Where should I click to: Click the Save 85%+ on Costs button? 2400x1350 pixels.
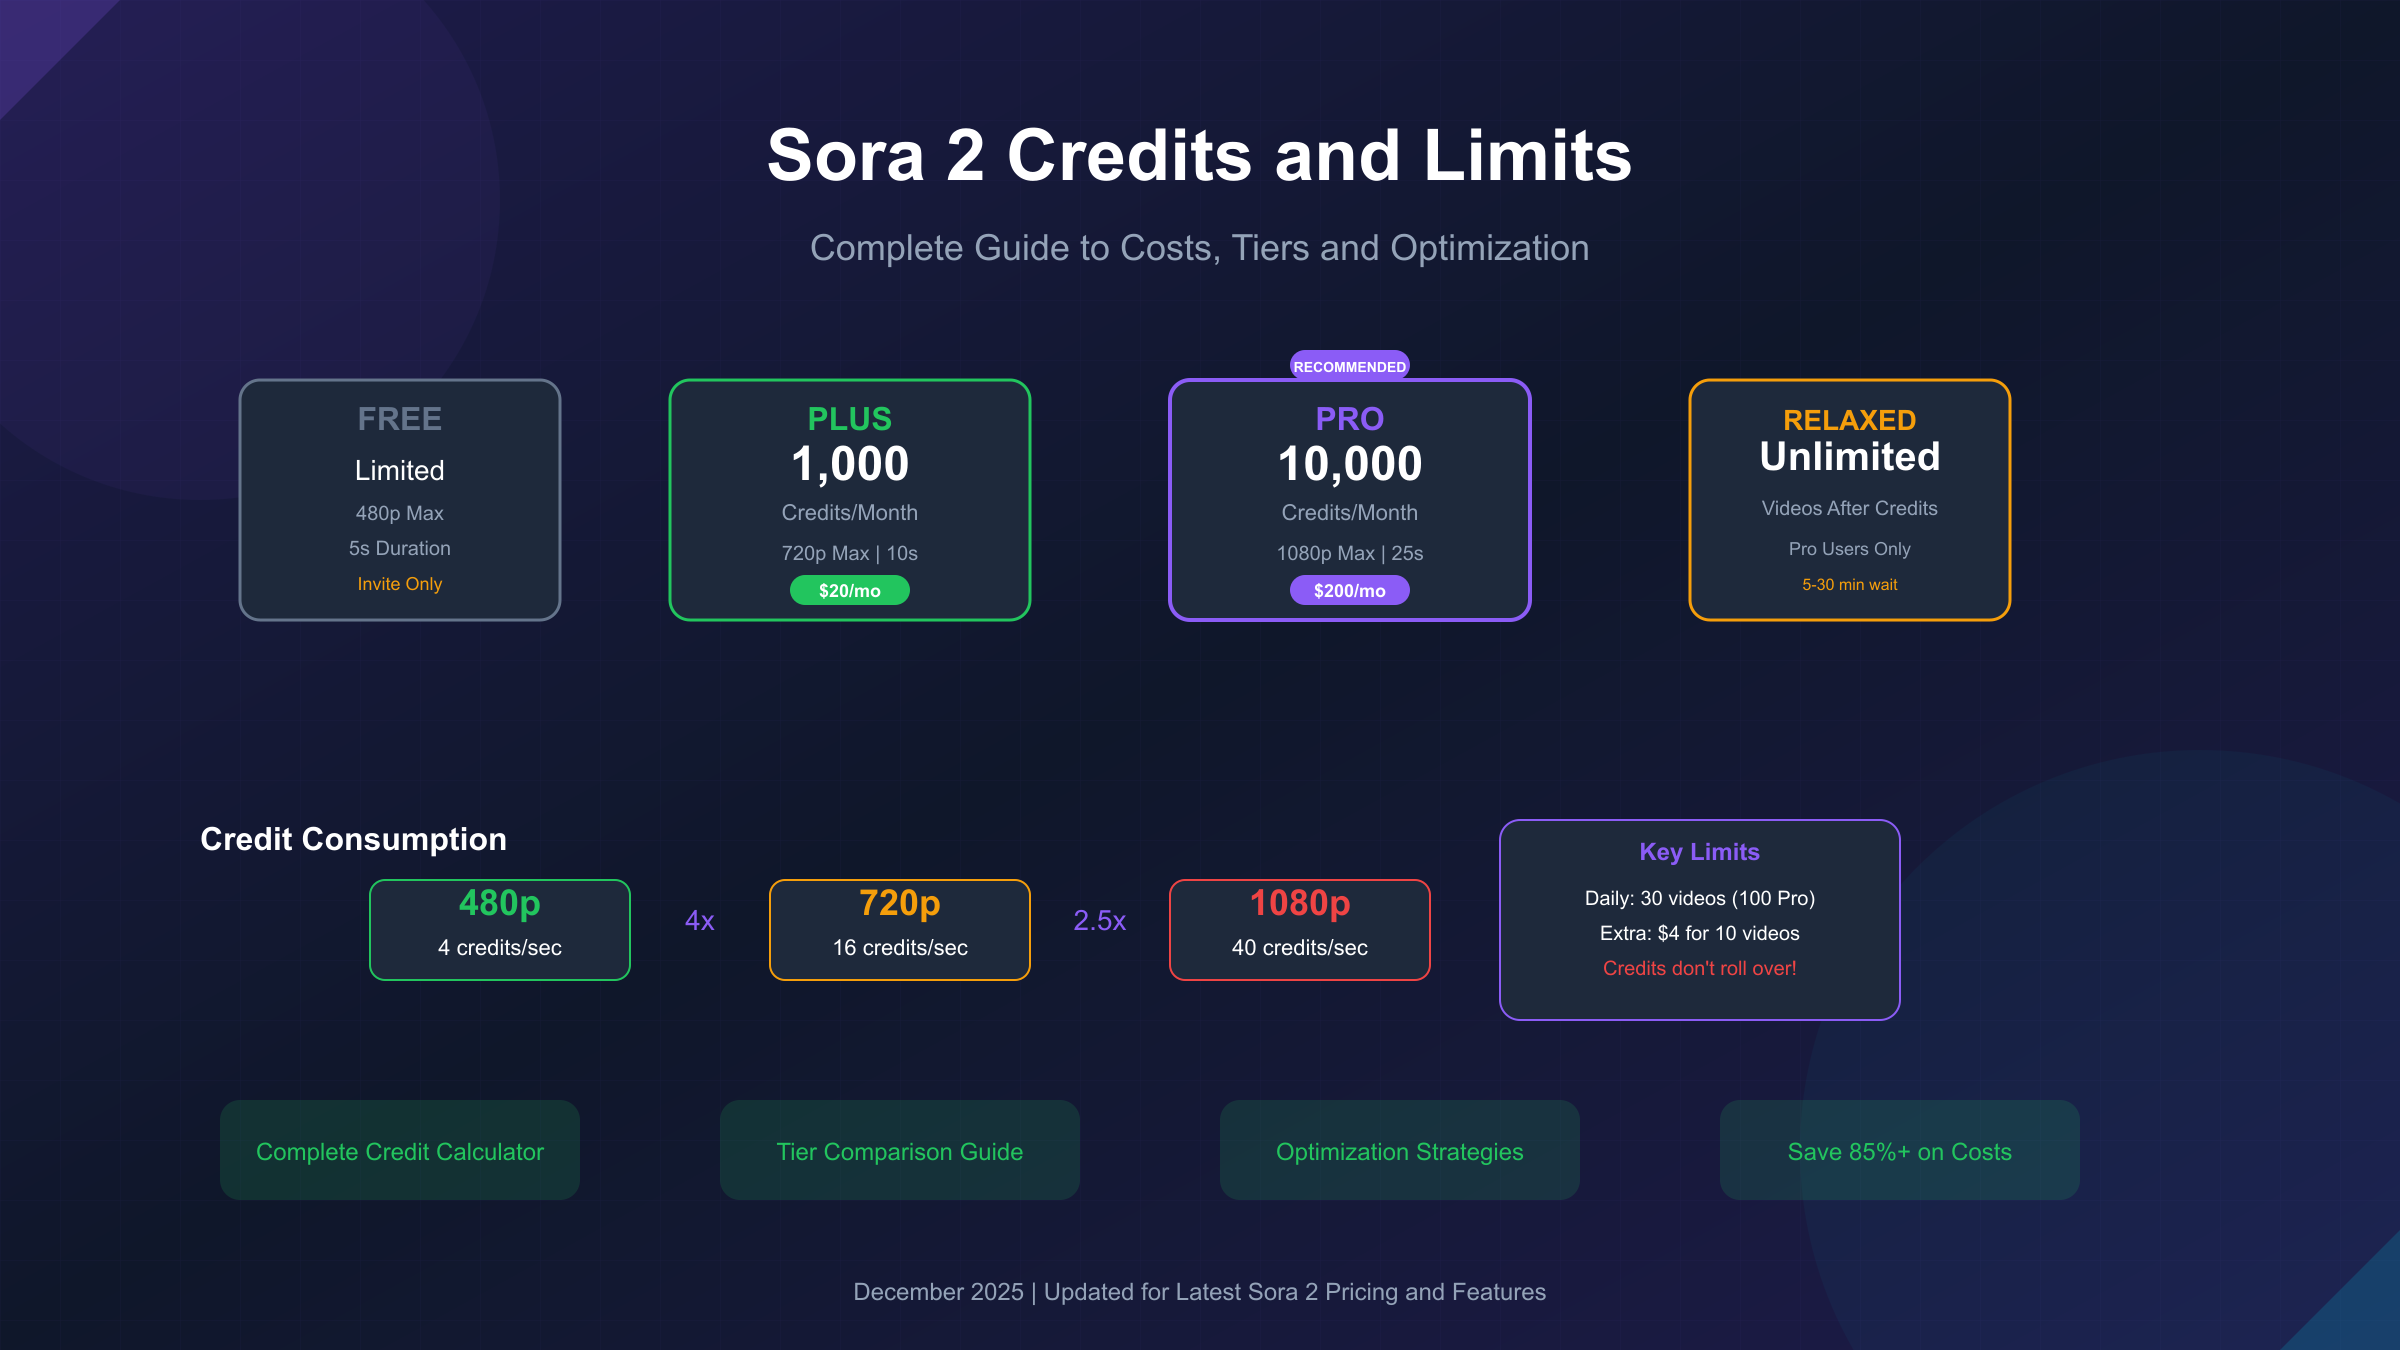click(x=1900, y=1151)
